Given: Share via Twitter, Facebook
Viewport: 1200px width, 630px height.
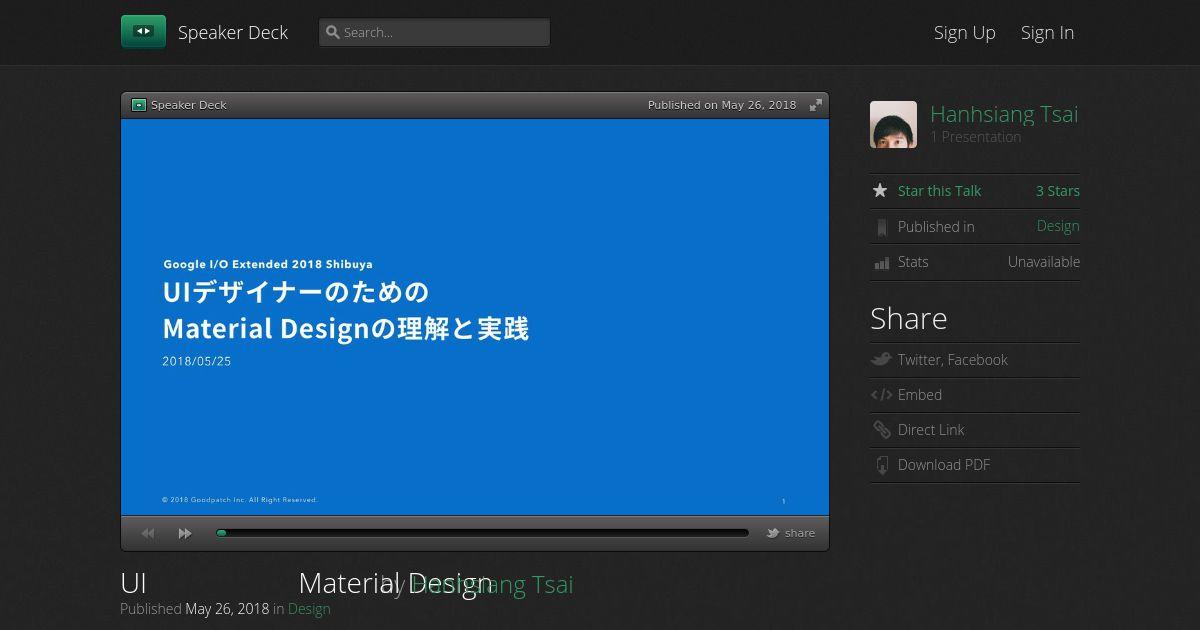Looking at the screenshot, I should pyautogui.click(x=952, y=360).
